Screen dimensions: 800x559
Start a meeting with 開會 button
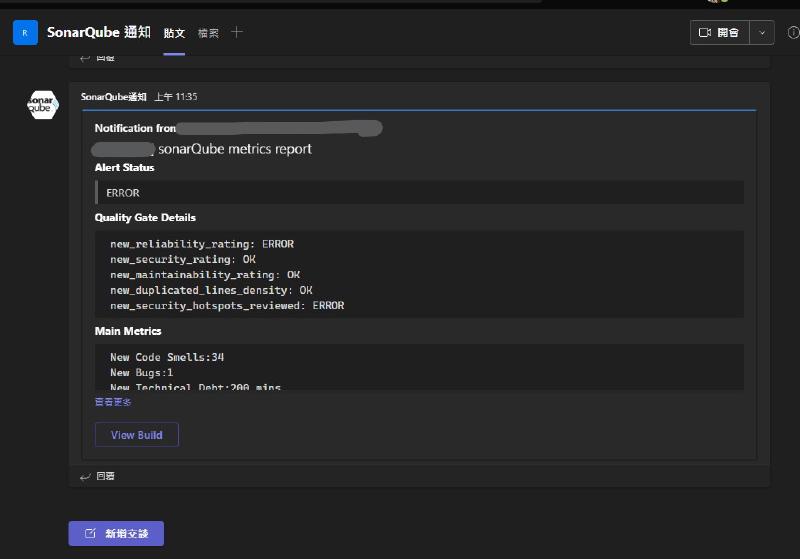(x=719, y=33)
